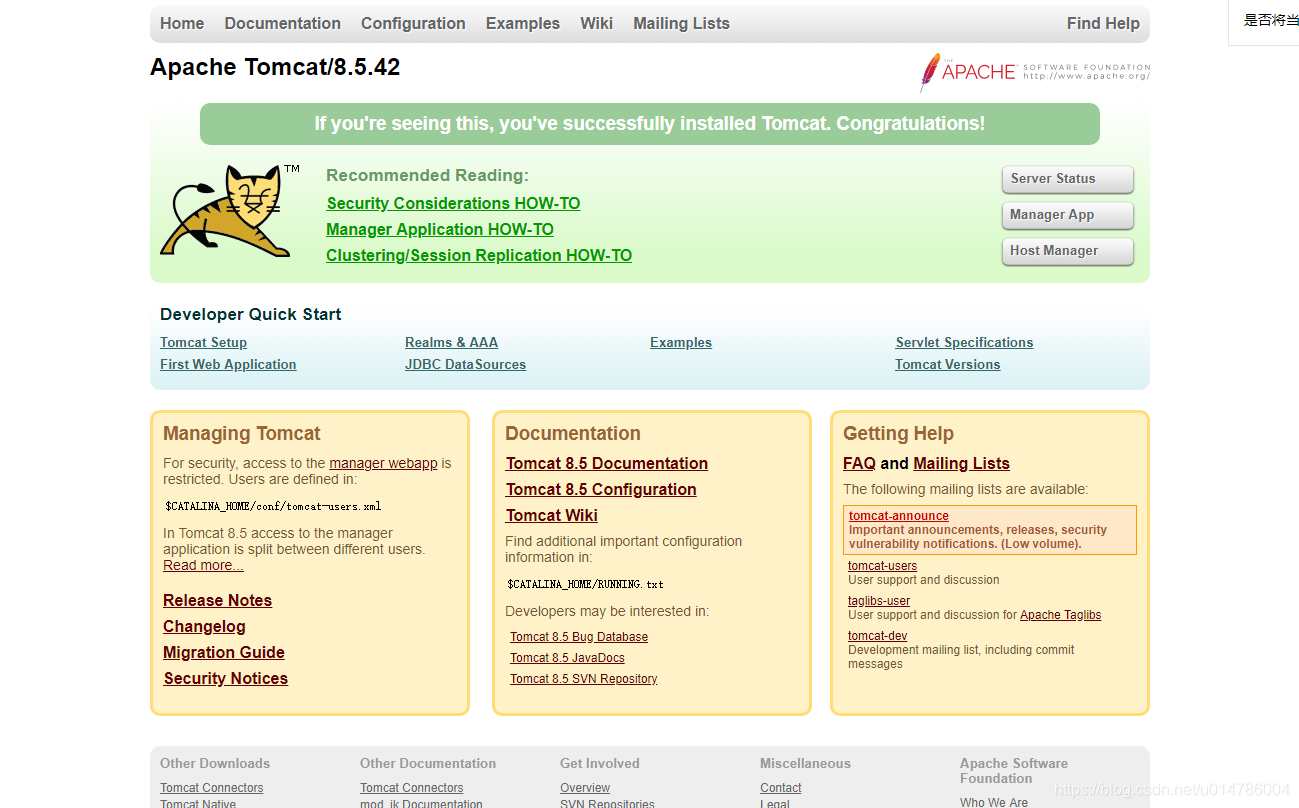Open Tomcat 8.5 Documentation link
1299x808 pixels.
[607, 463]
